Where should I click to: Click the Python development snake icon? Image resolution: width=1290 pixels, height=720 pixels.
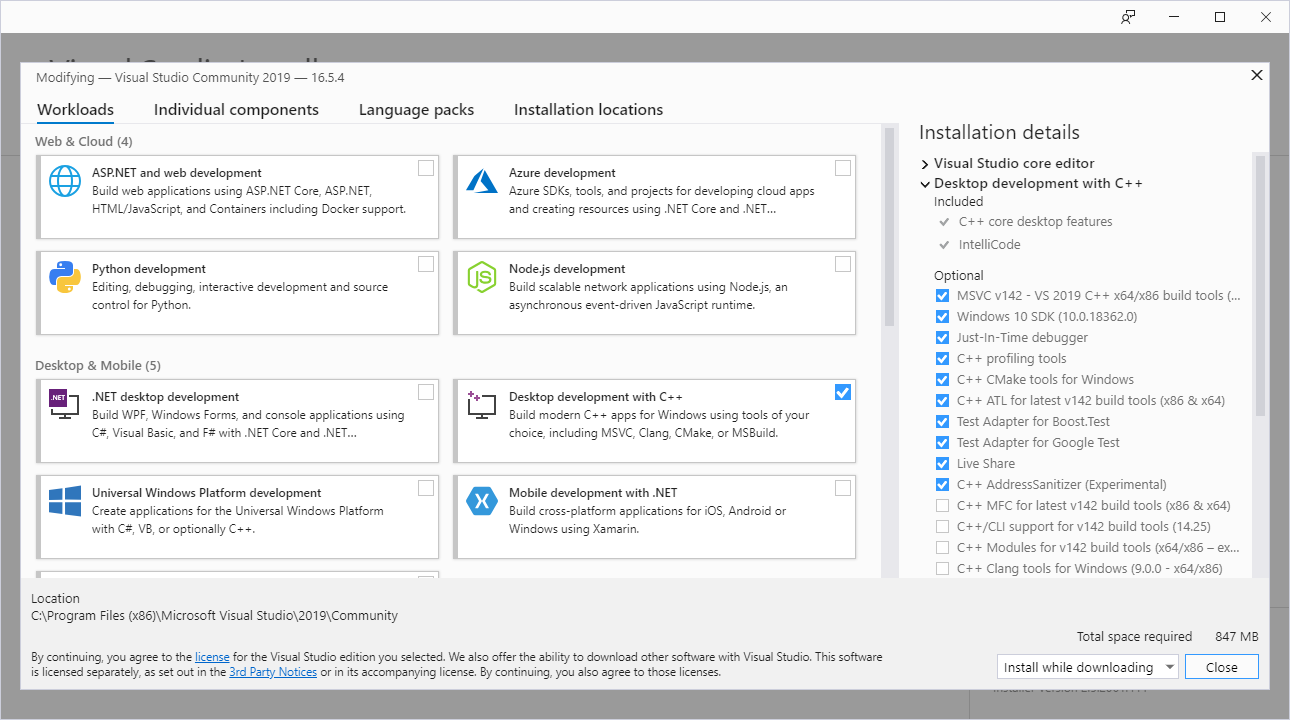(x=65, y=277)
